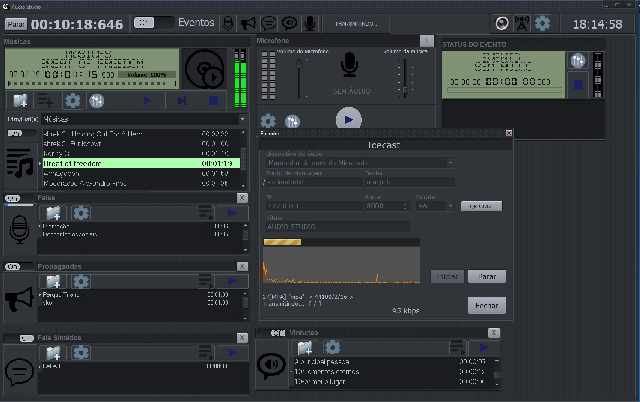
Task: Click the megaphone icon in Propagandas panel
Action: [19, 299]
